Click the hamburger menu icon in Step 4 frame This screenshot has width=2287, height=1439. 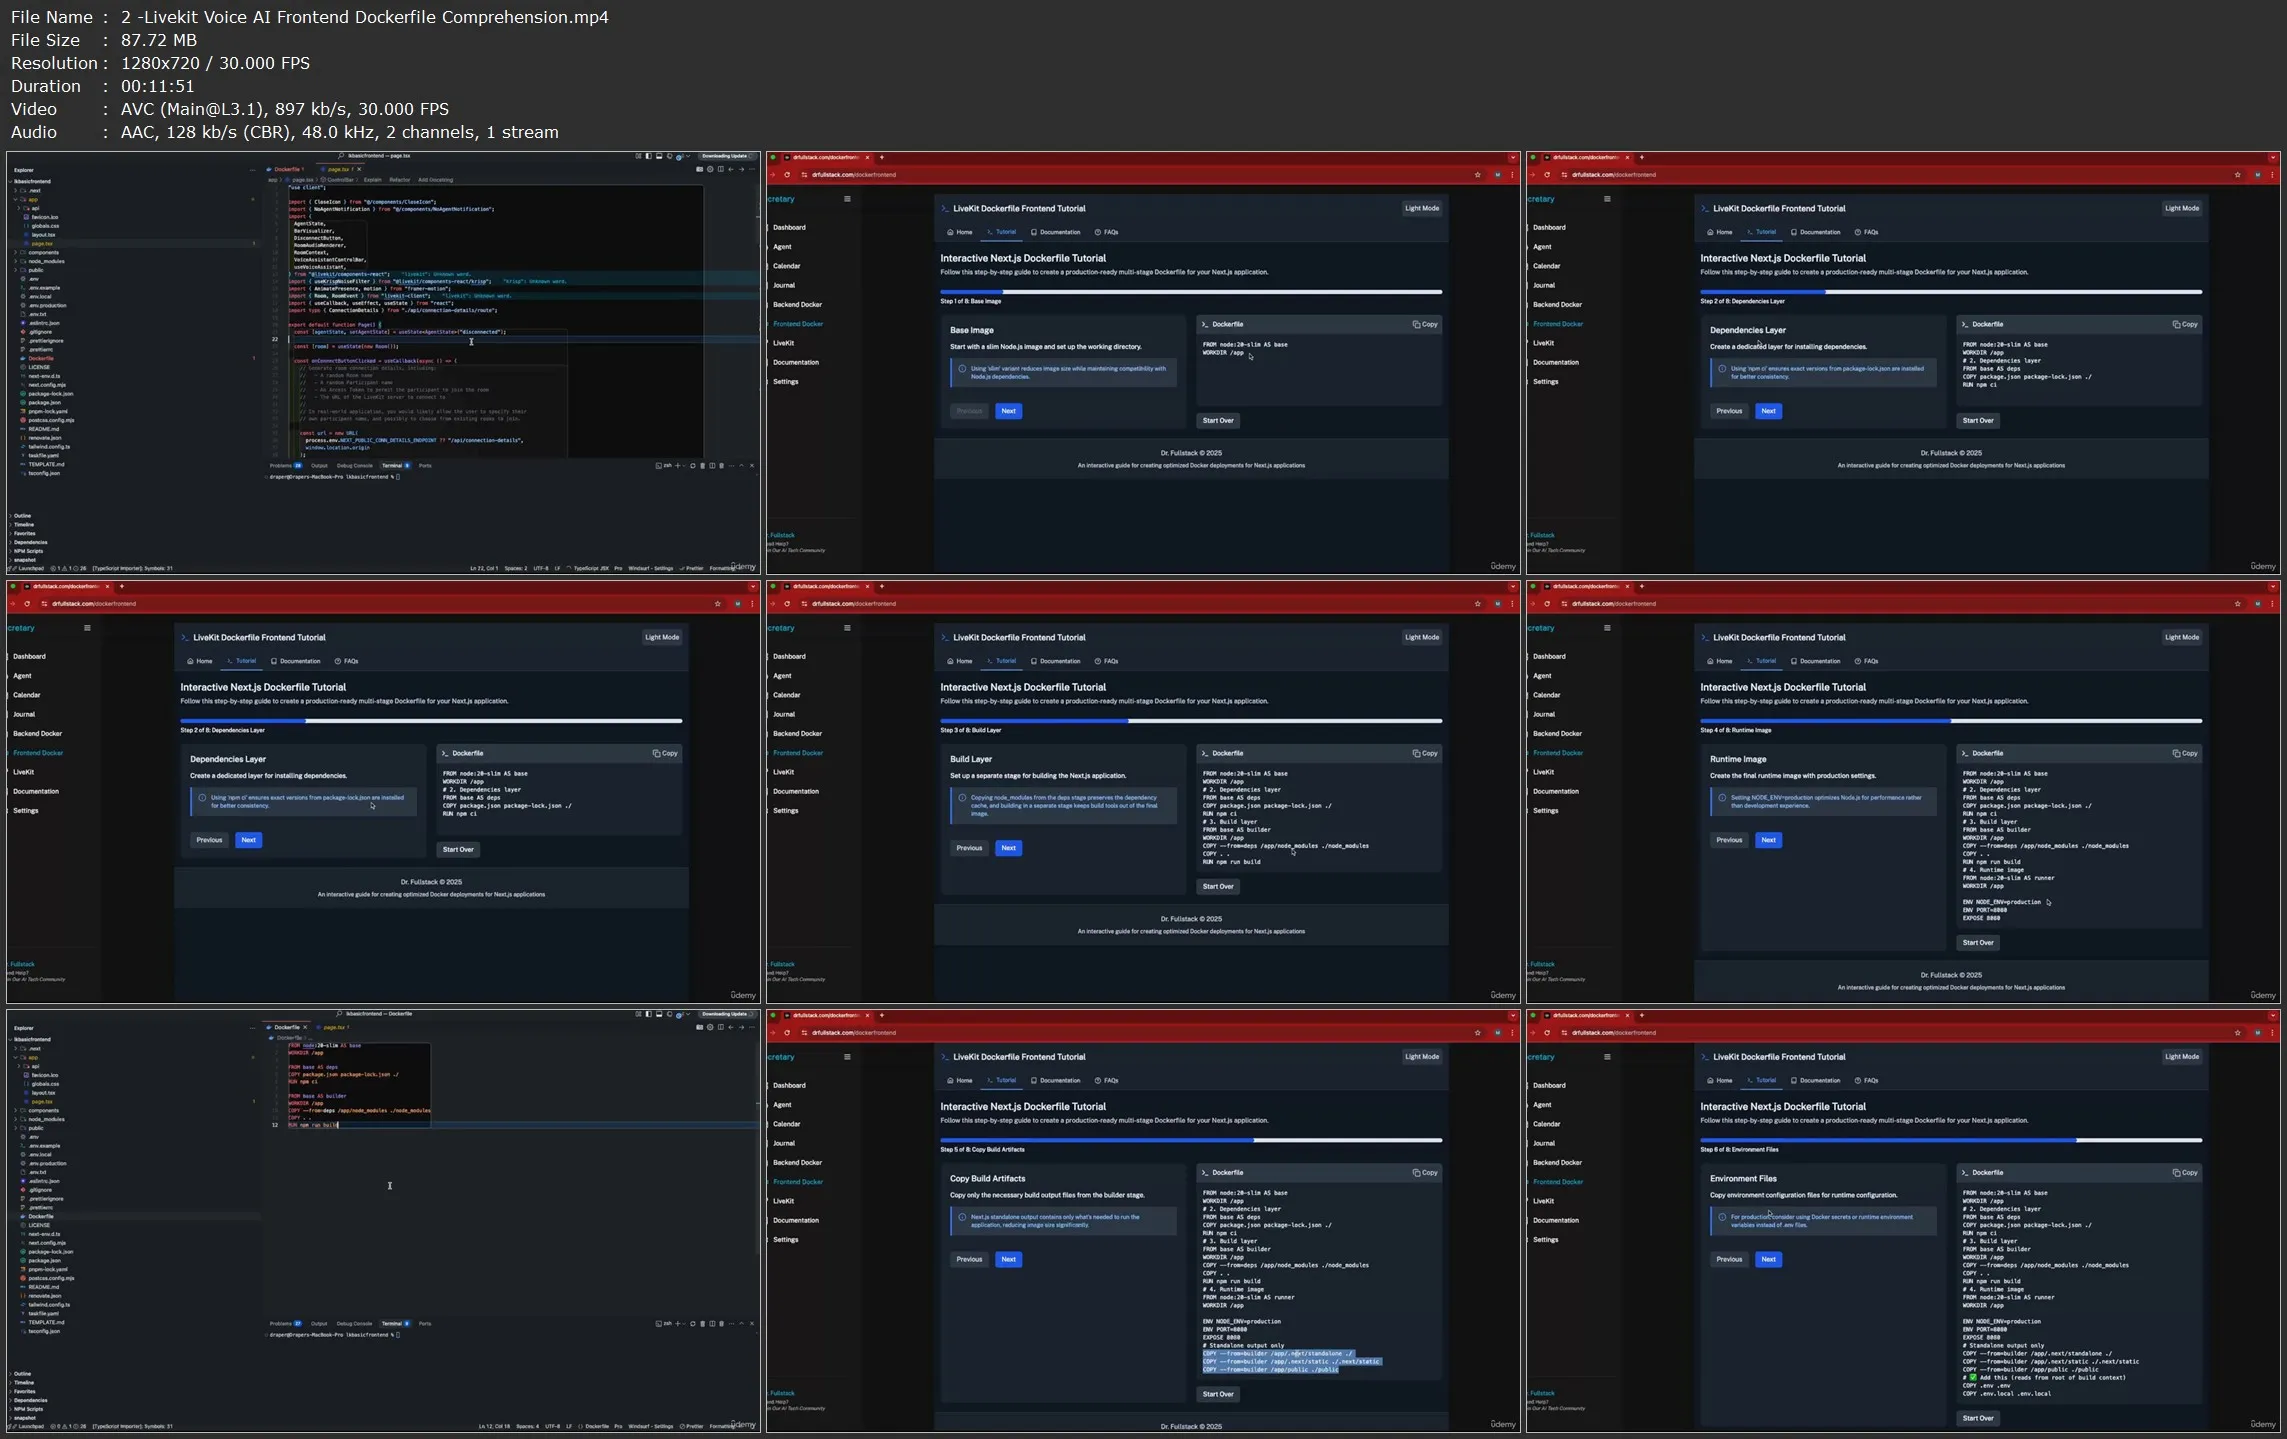tap(1607, 628)
